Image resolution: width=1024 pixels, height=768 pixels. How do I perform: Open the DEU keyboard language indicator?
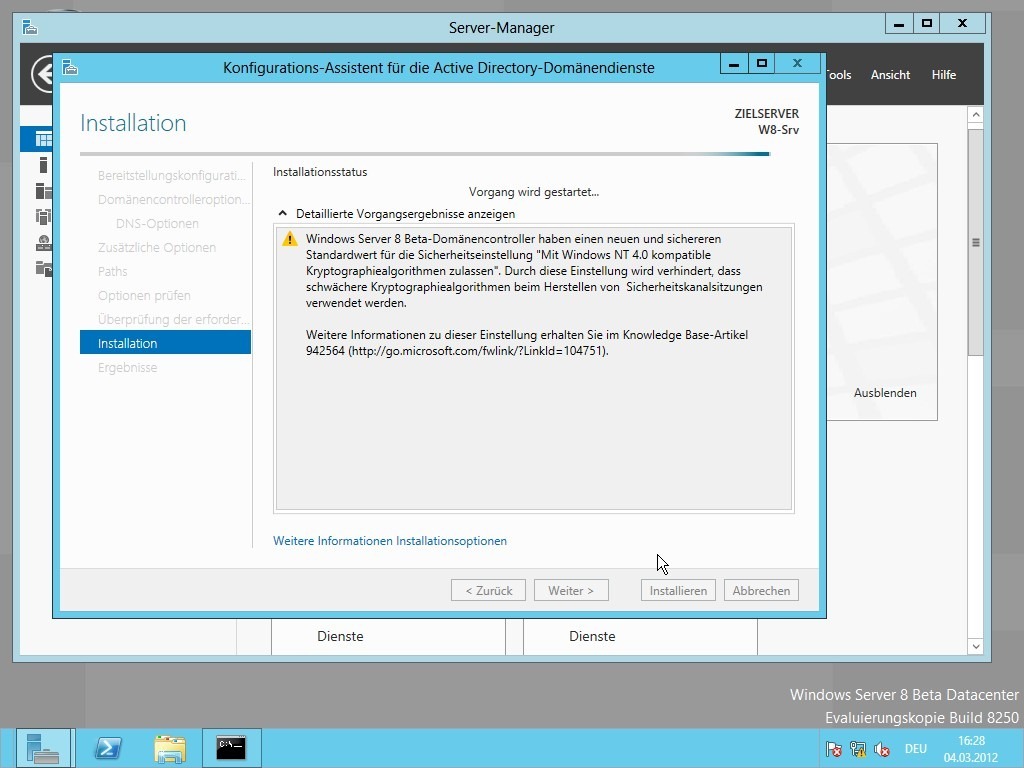click(916, 749)
